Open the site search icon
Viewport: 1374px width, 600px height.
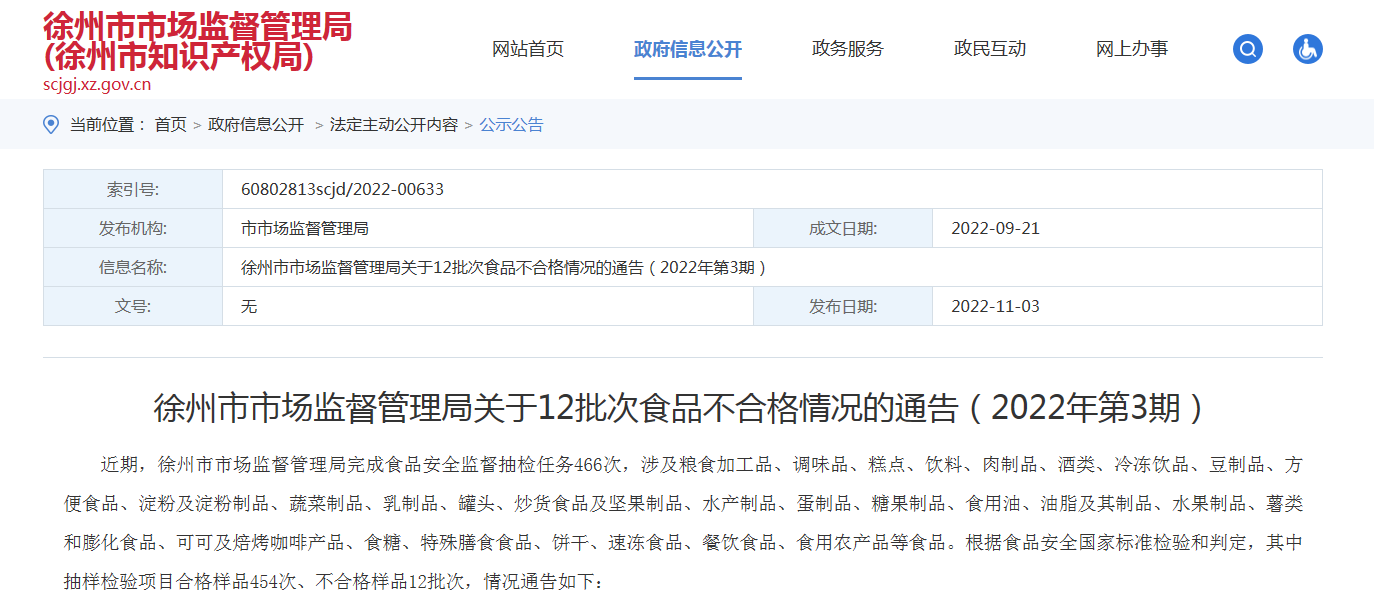(1248, 49)
